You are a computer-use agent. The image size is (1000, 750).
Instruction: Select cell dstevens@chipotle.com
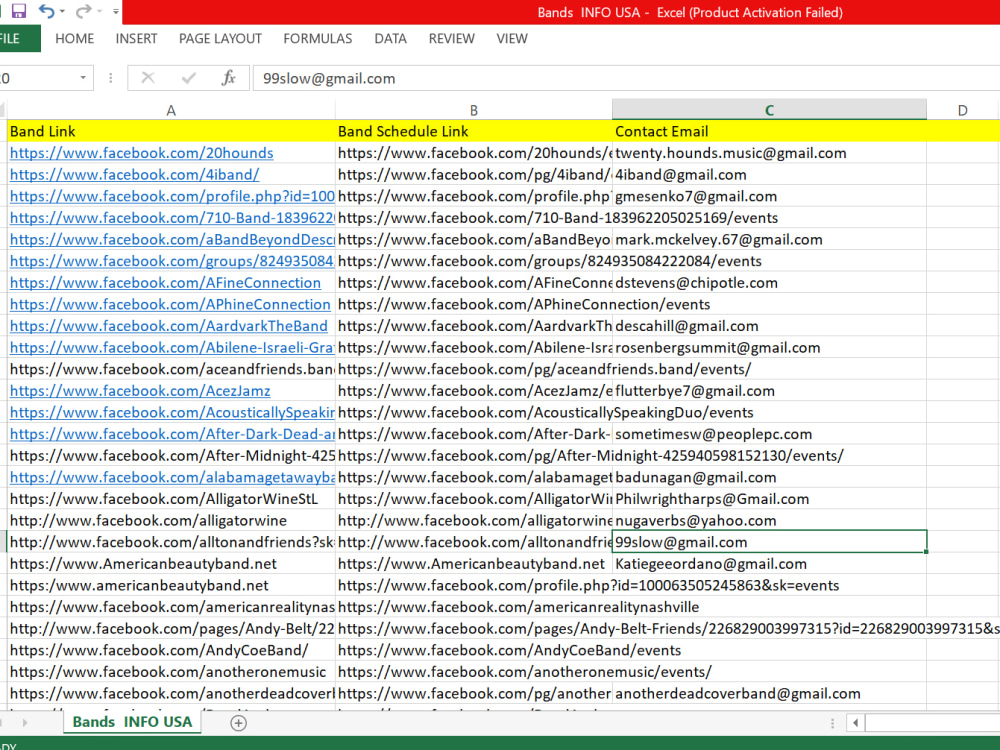[769, 283]
